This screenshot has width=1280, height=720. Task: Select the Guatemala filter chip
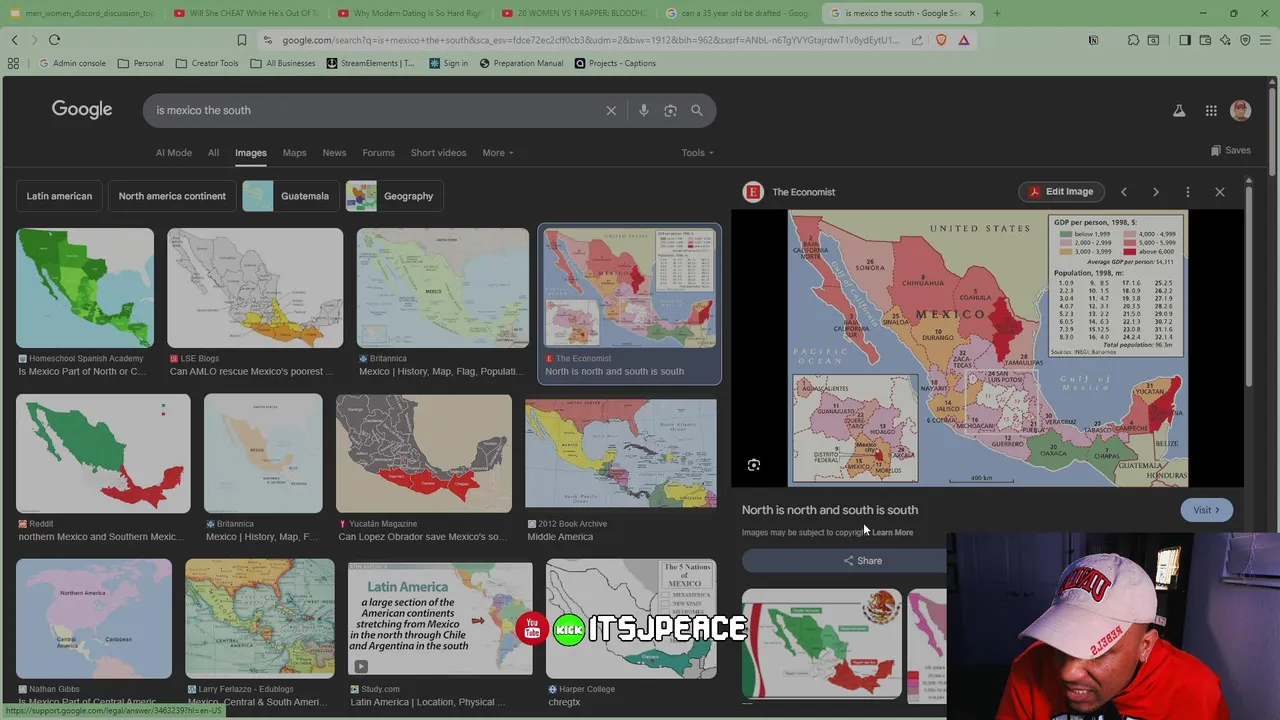click(x=290, y=196)
